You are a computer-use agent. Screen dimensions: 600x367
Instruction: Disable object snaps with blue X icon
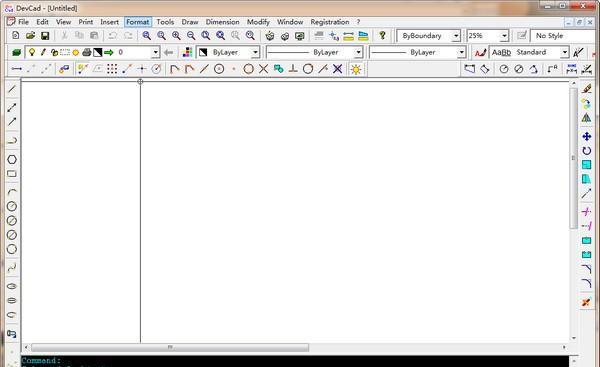(337, 69)
